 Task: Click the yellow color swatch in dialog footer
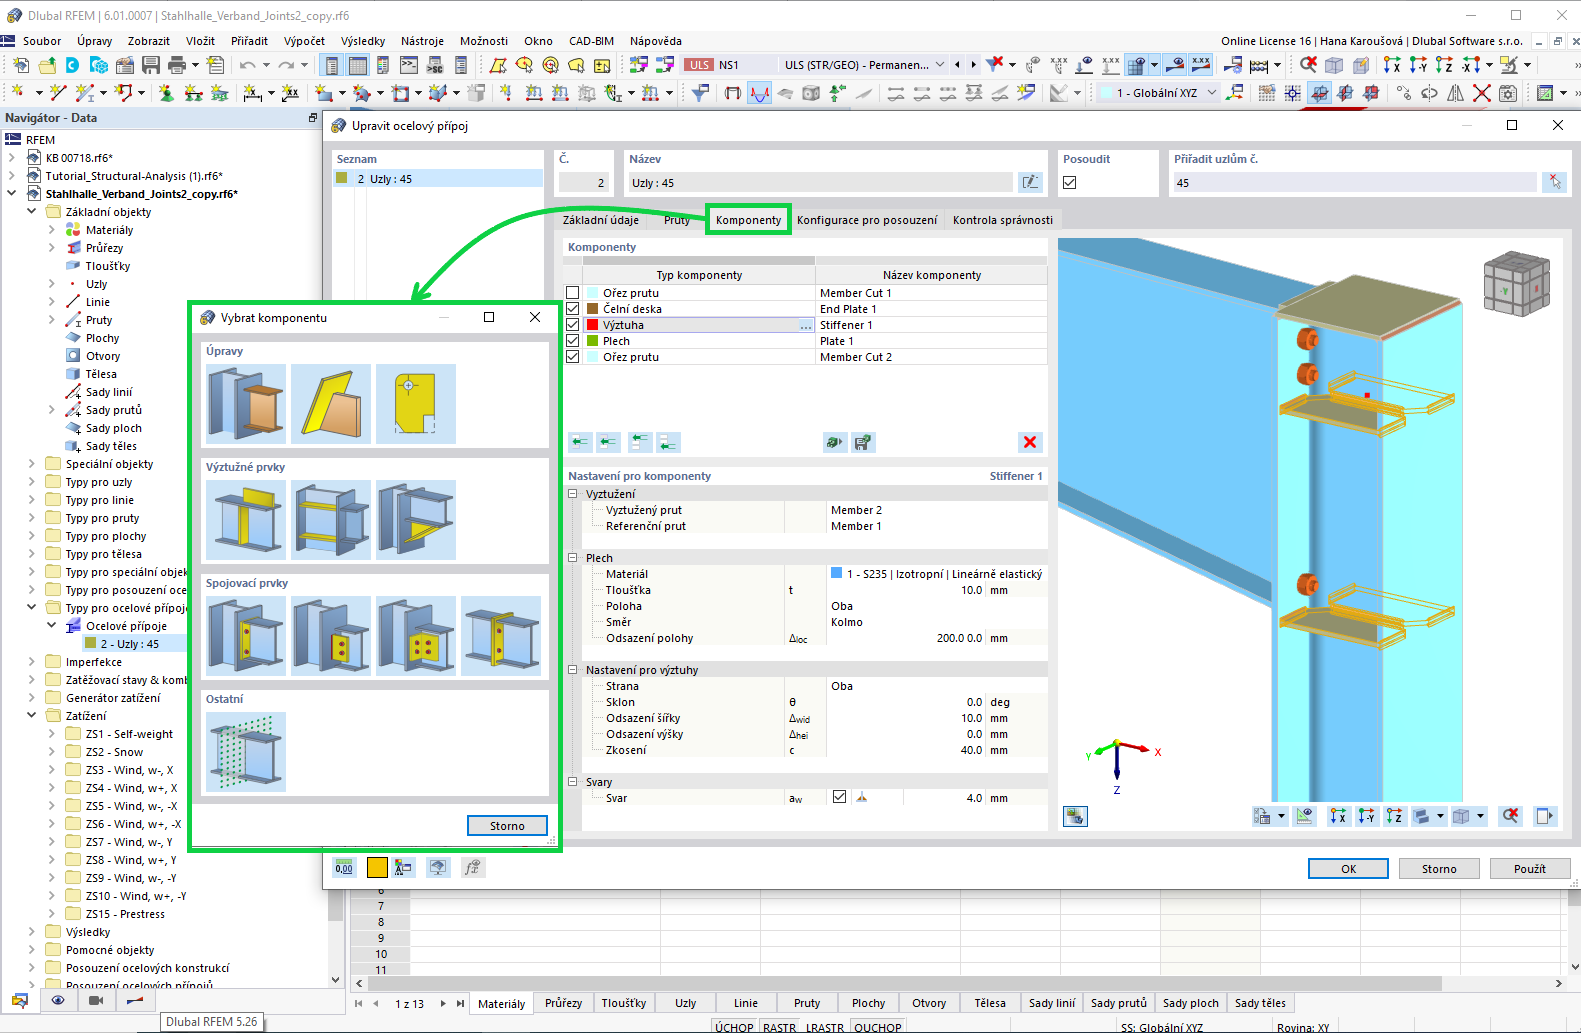click(x=377, y=867)
